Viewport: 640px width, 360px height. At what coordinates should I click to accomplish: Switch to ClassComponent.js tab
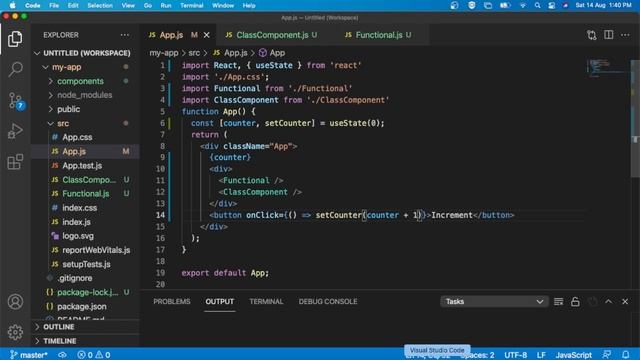(272, 35)
